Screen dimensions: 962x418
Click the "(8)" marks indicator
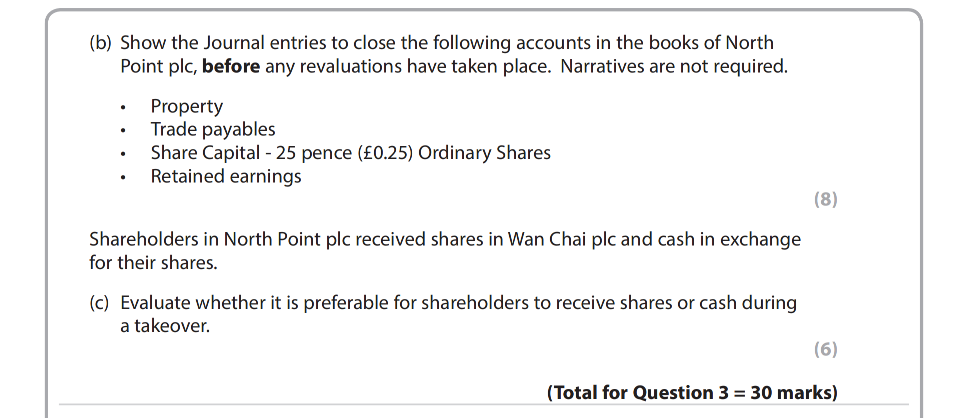[x=826, y=199]
